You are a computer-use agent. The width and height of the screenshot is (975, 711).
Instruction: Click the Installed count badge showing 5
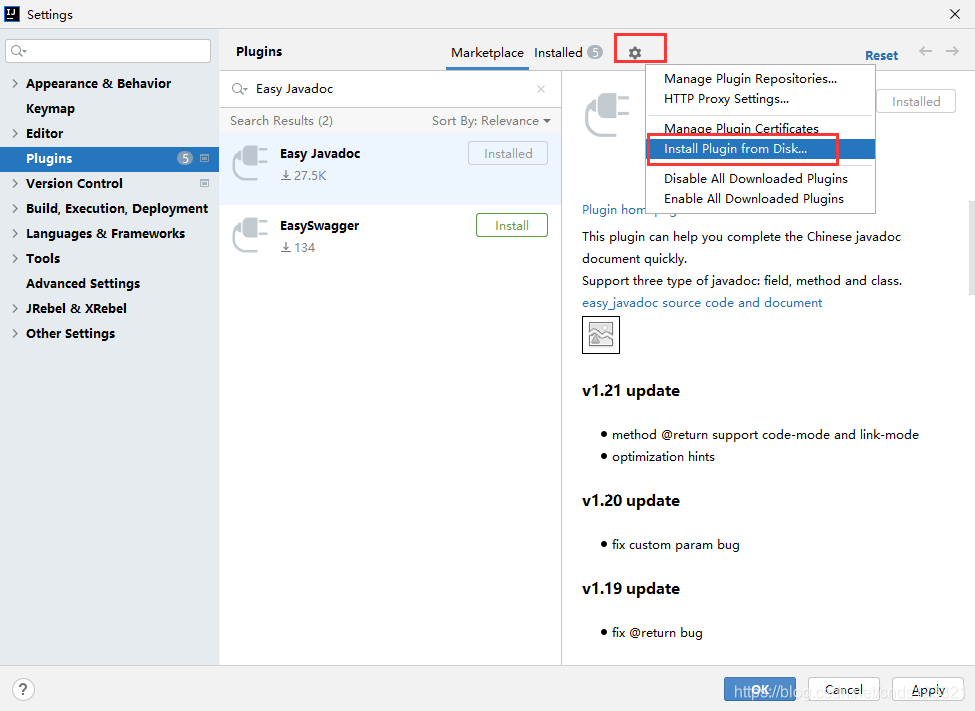pyautogui.click(x=595, y=52)
